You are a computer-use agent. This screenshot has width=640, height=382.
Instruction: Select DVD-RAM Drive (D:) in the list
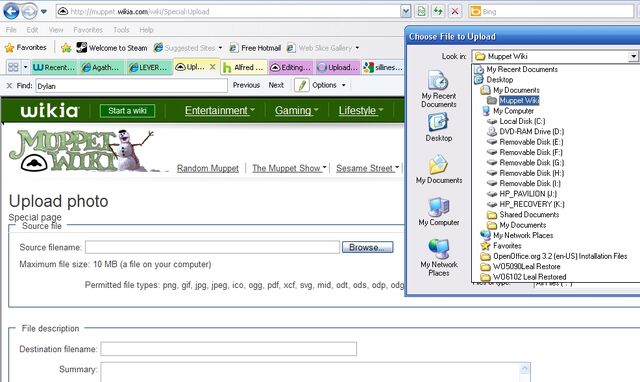(x=526, y=131)
